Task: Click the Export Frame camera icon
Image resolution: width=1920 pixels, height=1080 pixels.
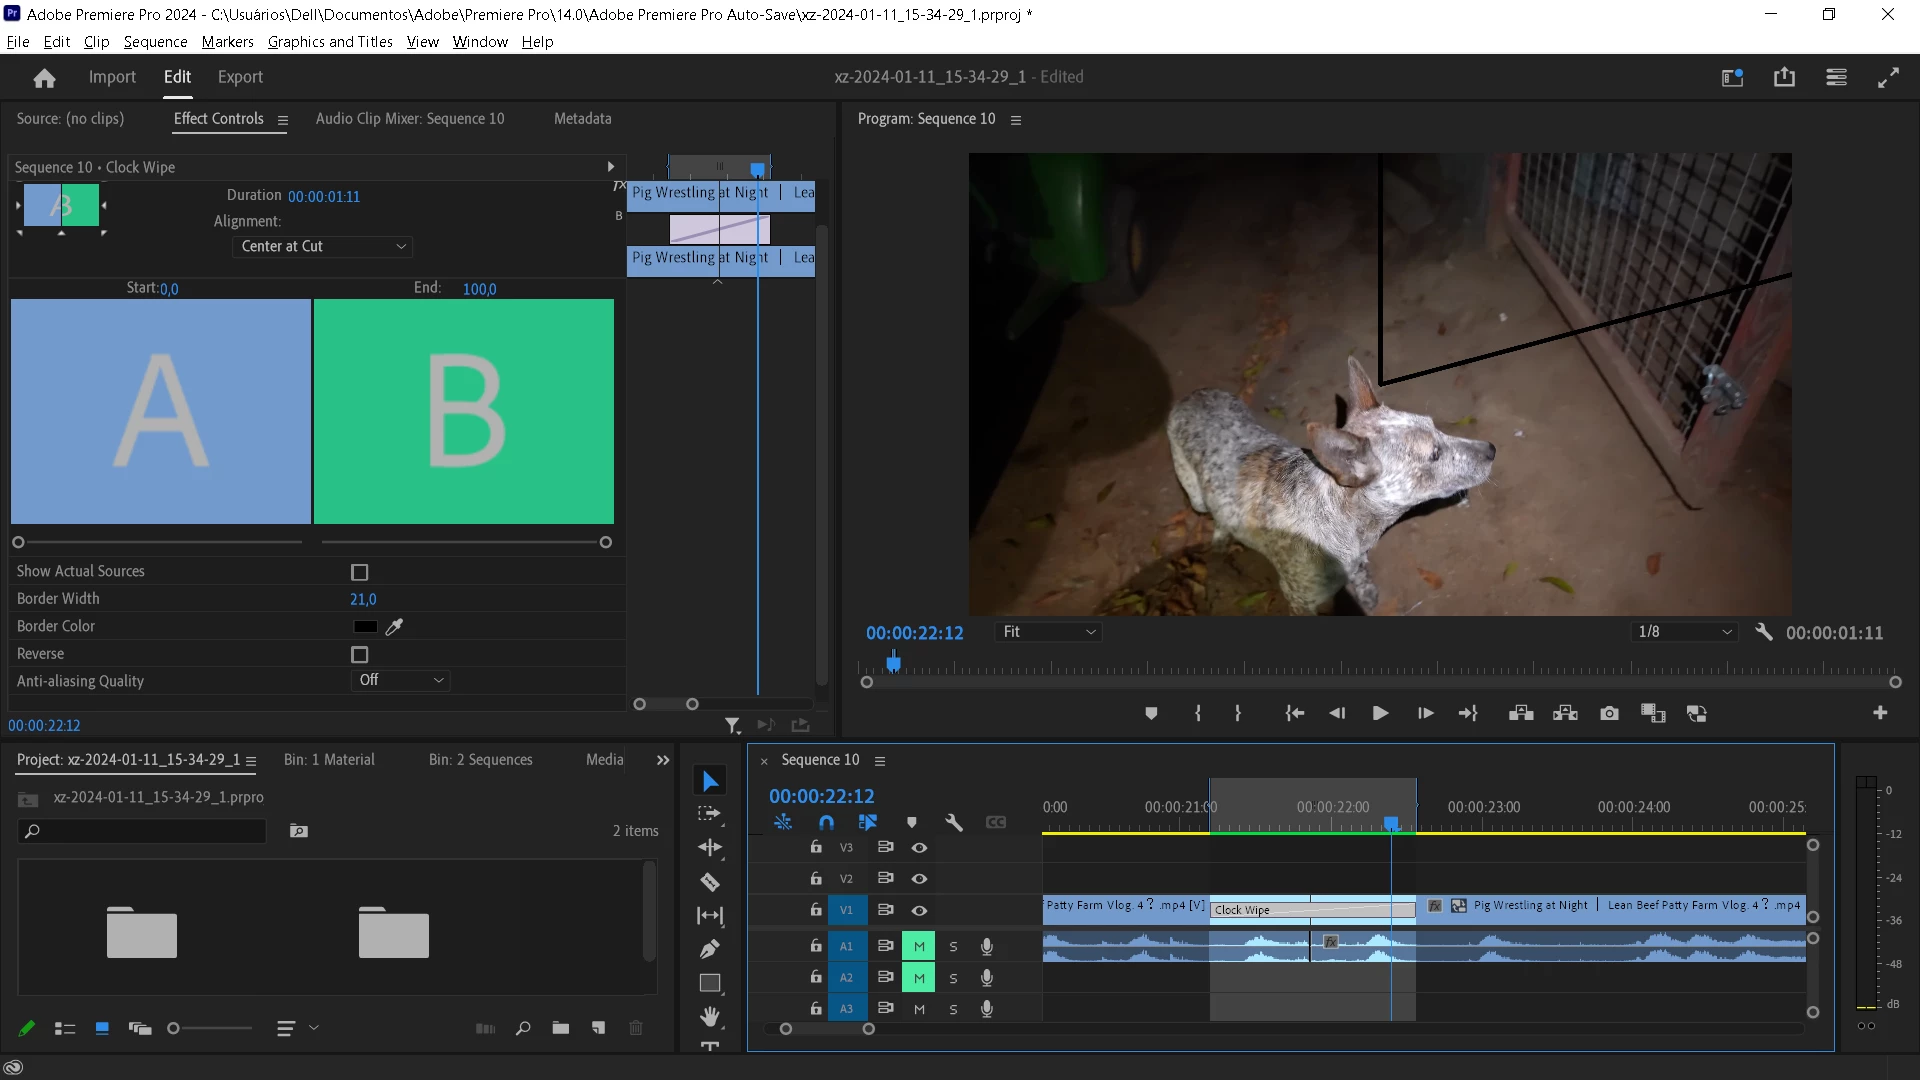Action: point(1609,713)
